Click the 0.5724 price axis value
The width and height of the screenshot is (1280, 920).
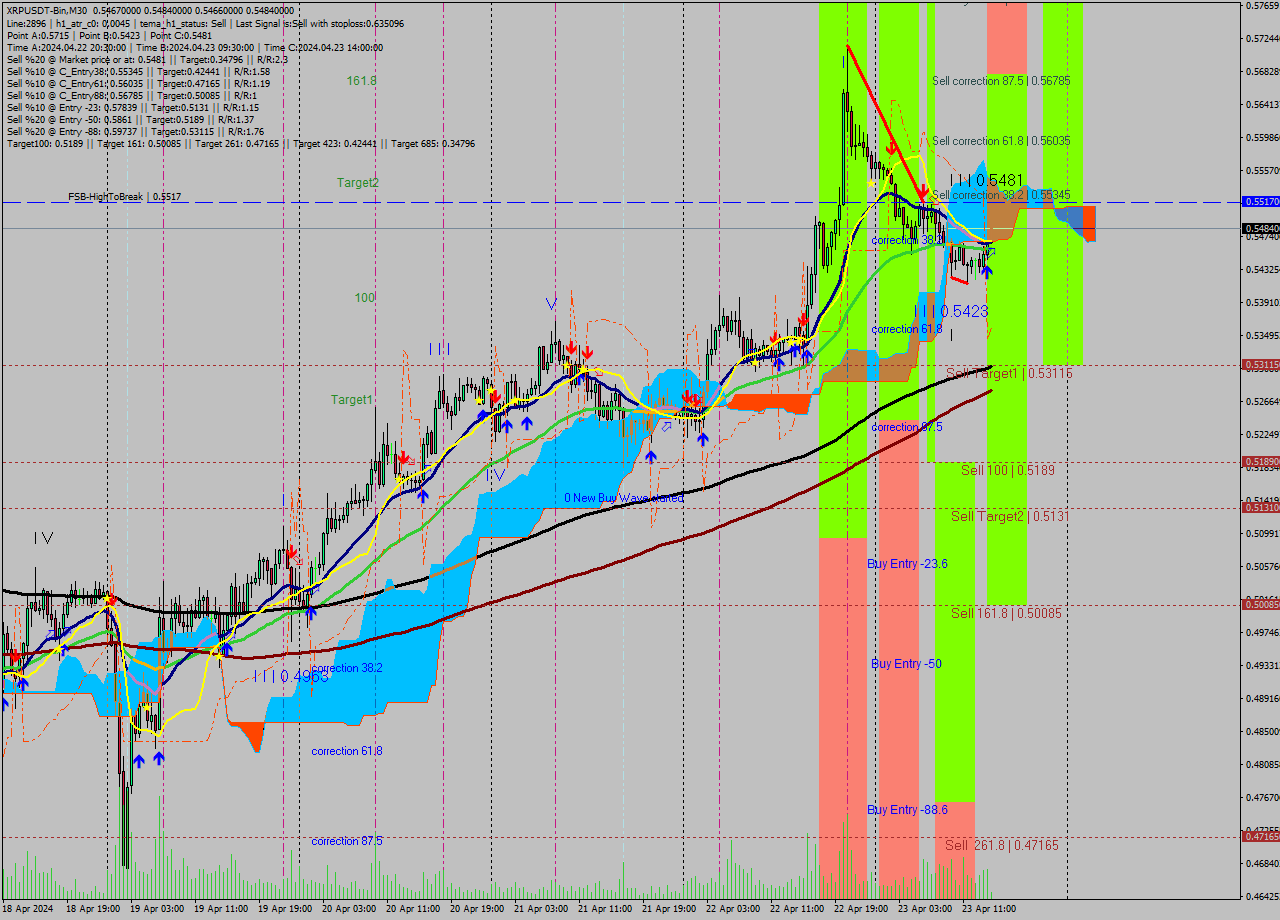click(1263, 39)
